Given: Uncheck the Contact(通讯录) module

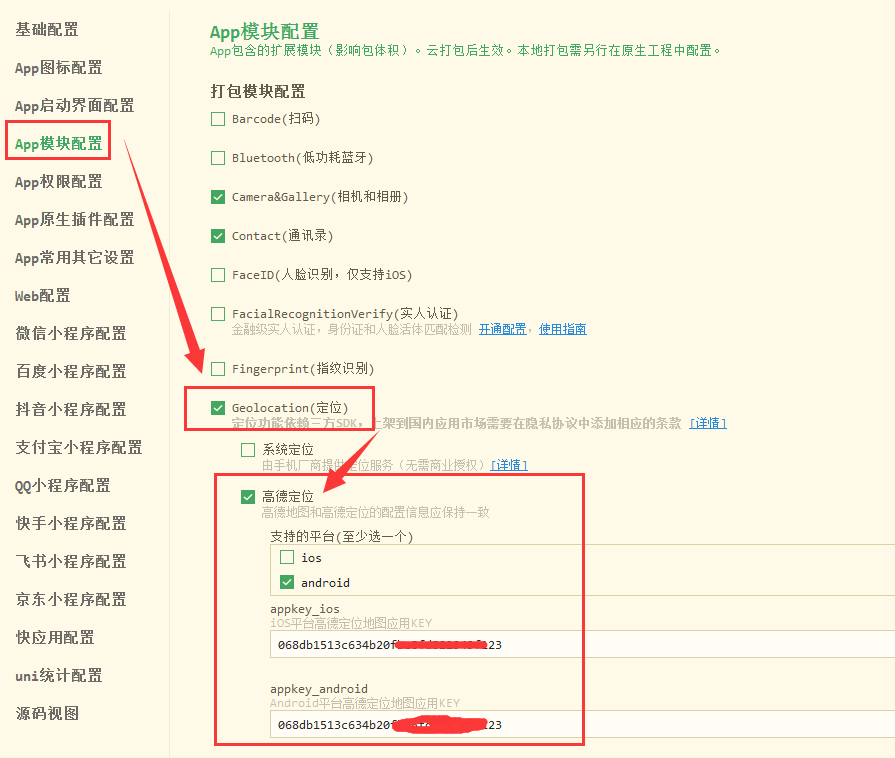Looking at the screenshot, I should (x=218, y=235).
